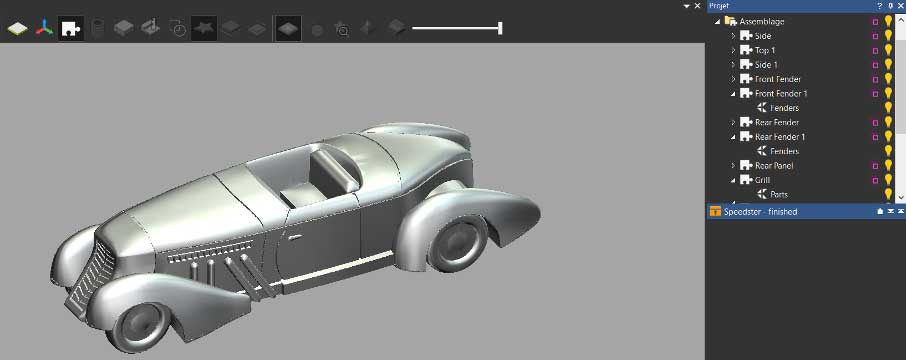
Task: Click the home icon in Speedster bar
Action: pos(880,211)
